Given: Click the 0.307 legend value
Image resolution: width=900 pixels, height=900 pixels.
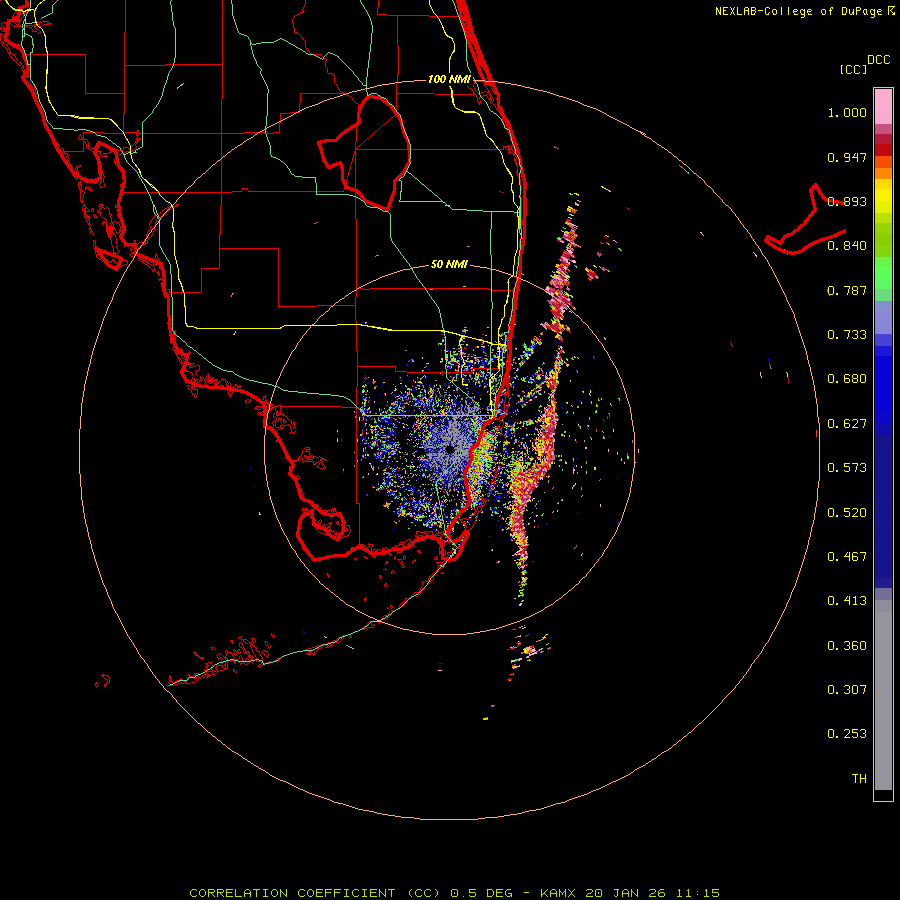Looking at the screenshot, I should tap(847, 690).
